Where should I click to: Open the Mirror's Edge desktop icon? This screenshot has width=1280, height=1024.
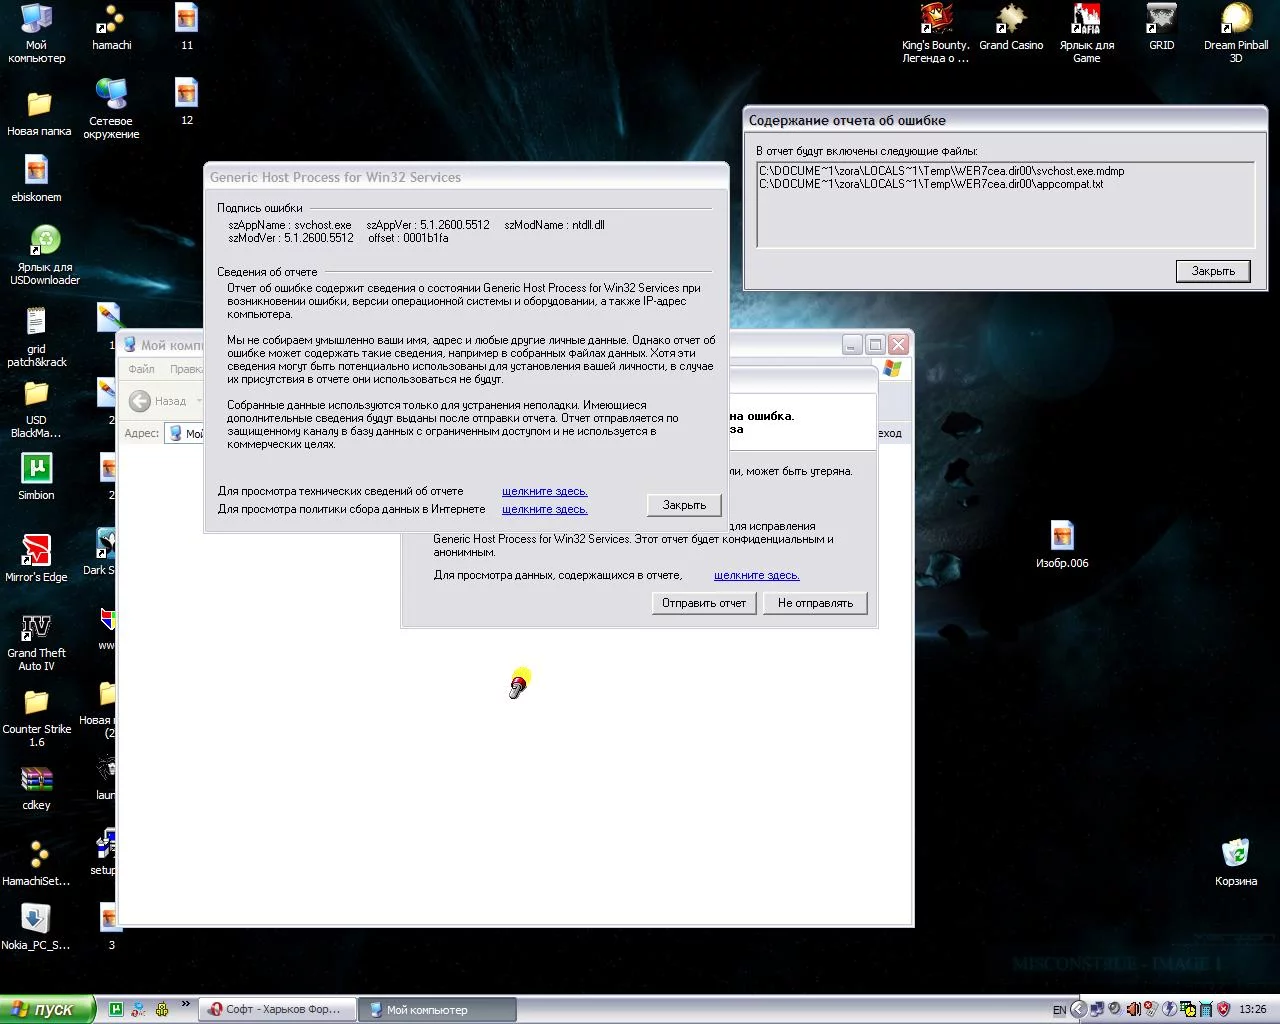click(36, 550)
